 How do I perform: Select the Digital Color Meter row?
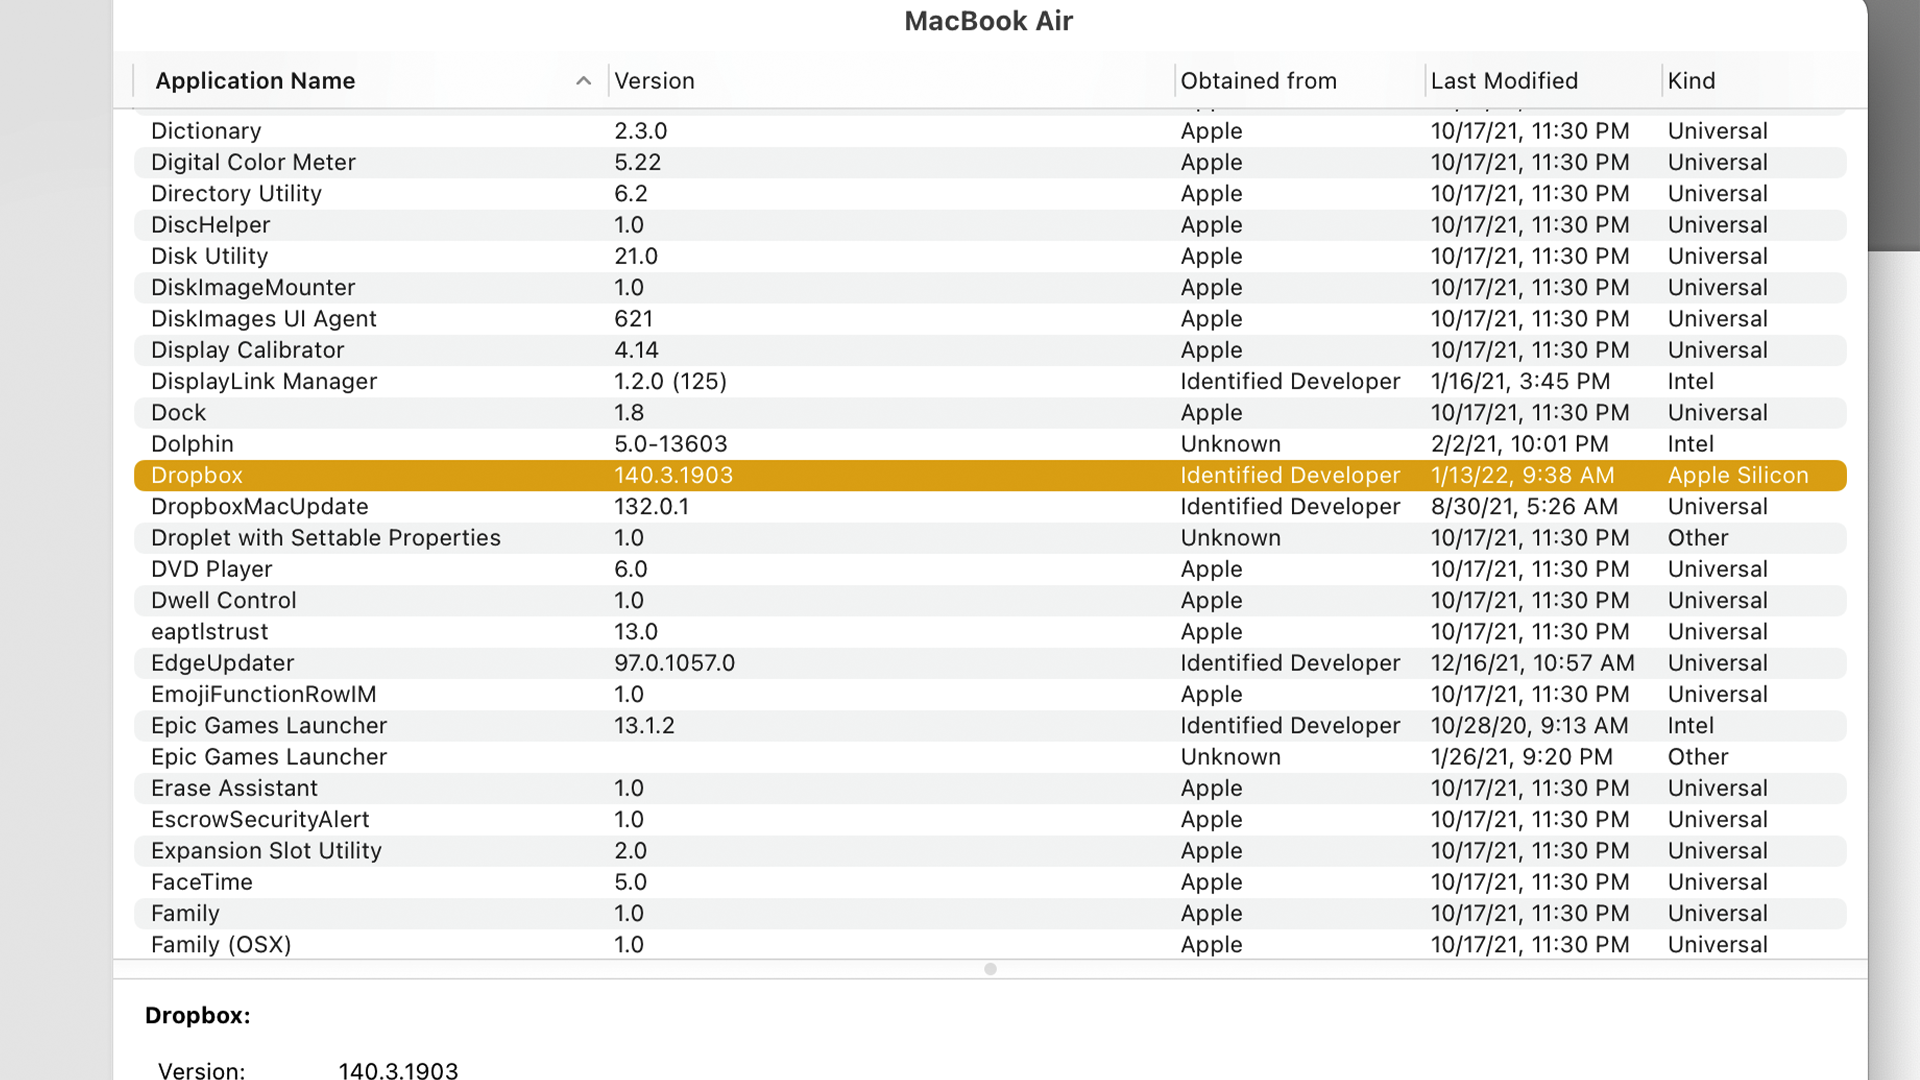click(x=990, y=162)
